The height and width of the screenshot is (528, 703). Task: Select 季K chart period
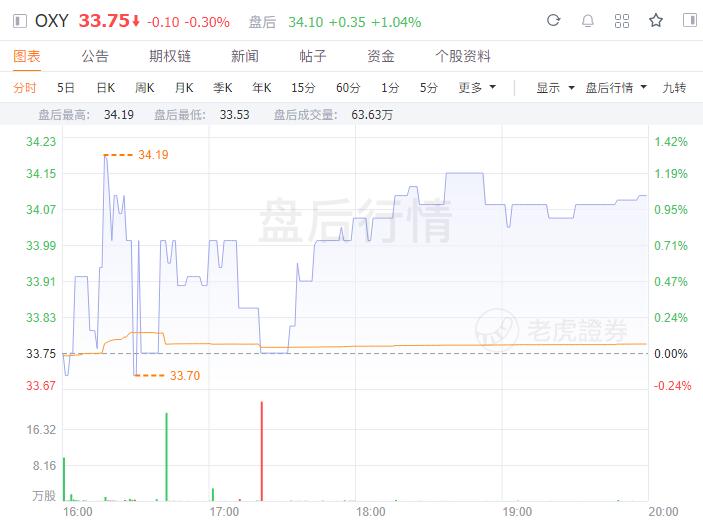223,87
